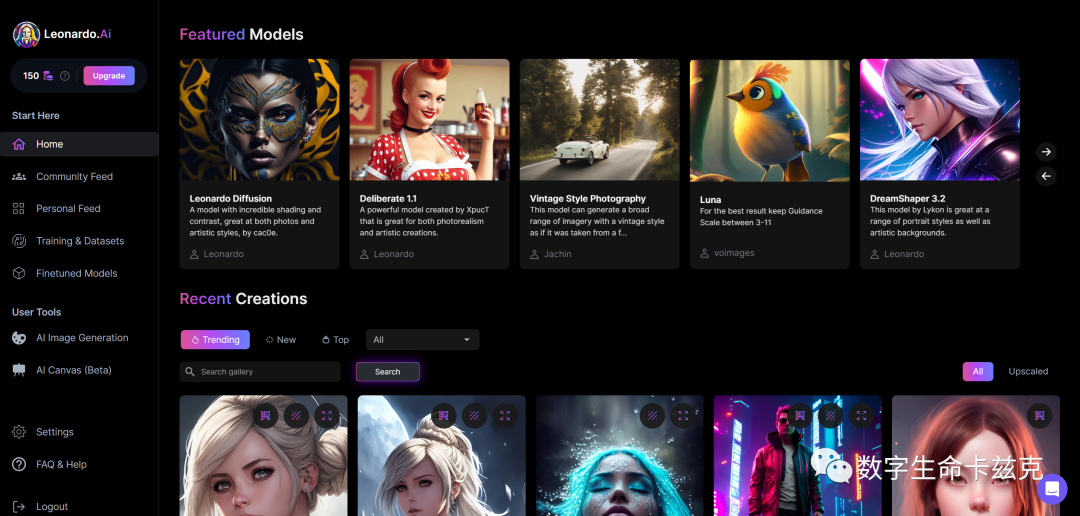Viewport: 1080px width, 516px height.
Task: Click the FAQ & Help question icon
Action: point(19,464)
